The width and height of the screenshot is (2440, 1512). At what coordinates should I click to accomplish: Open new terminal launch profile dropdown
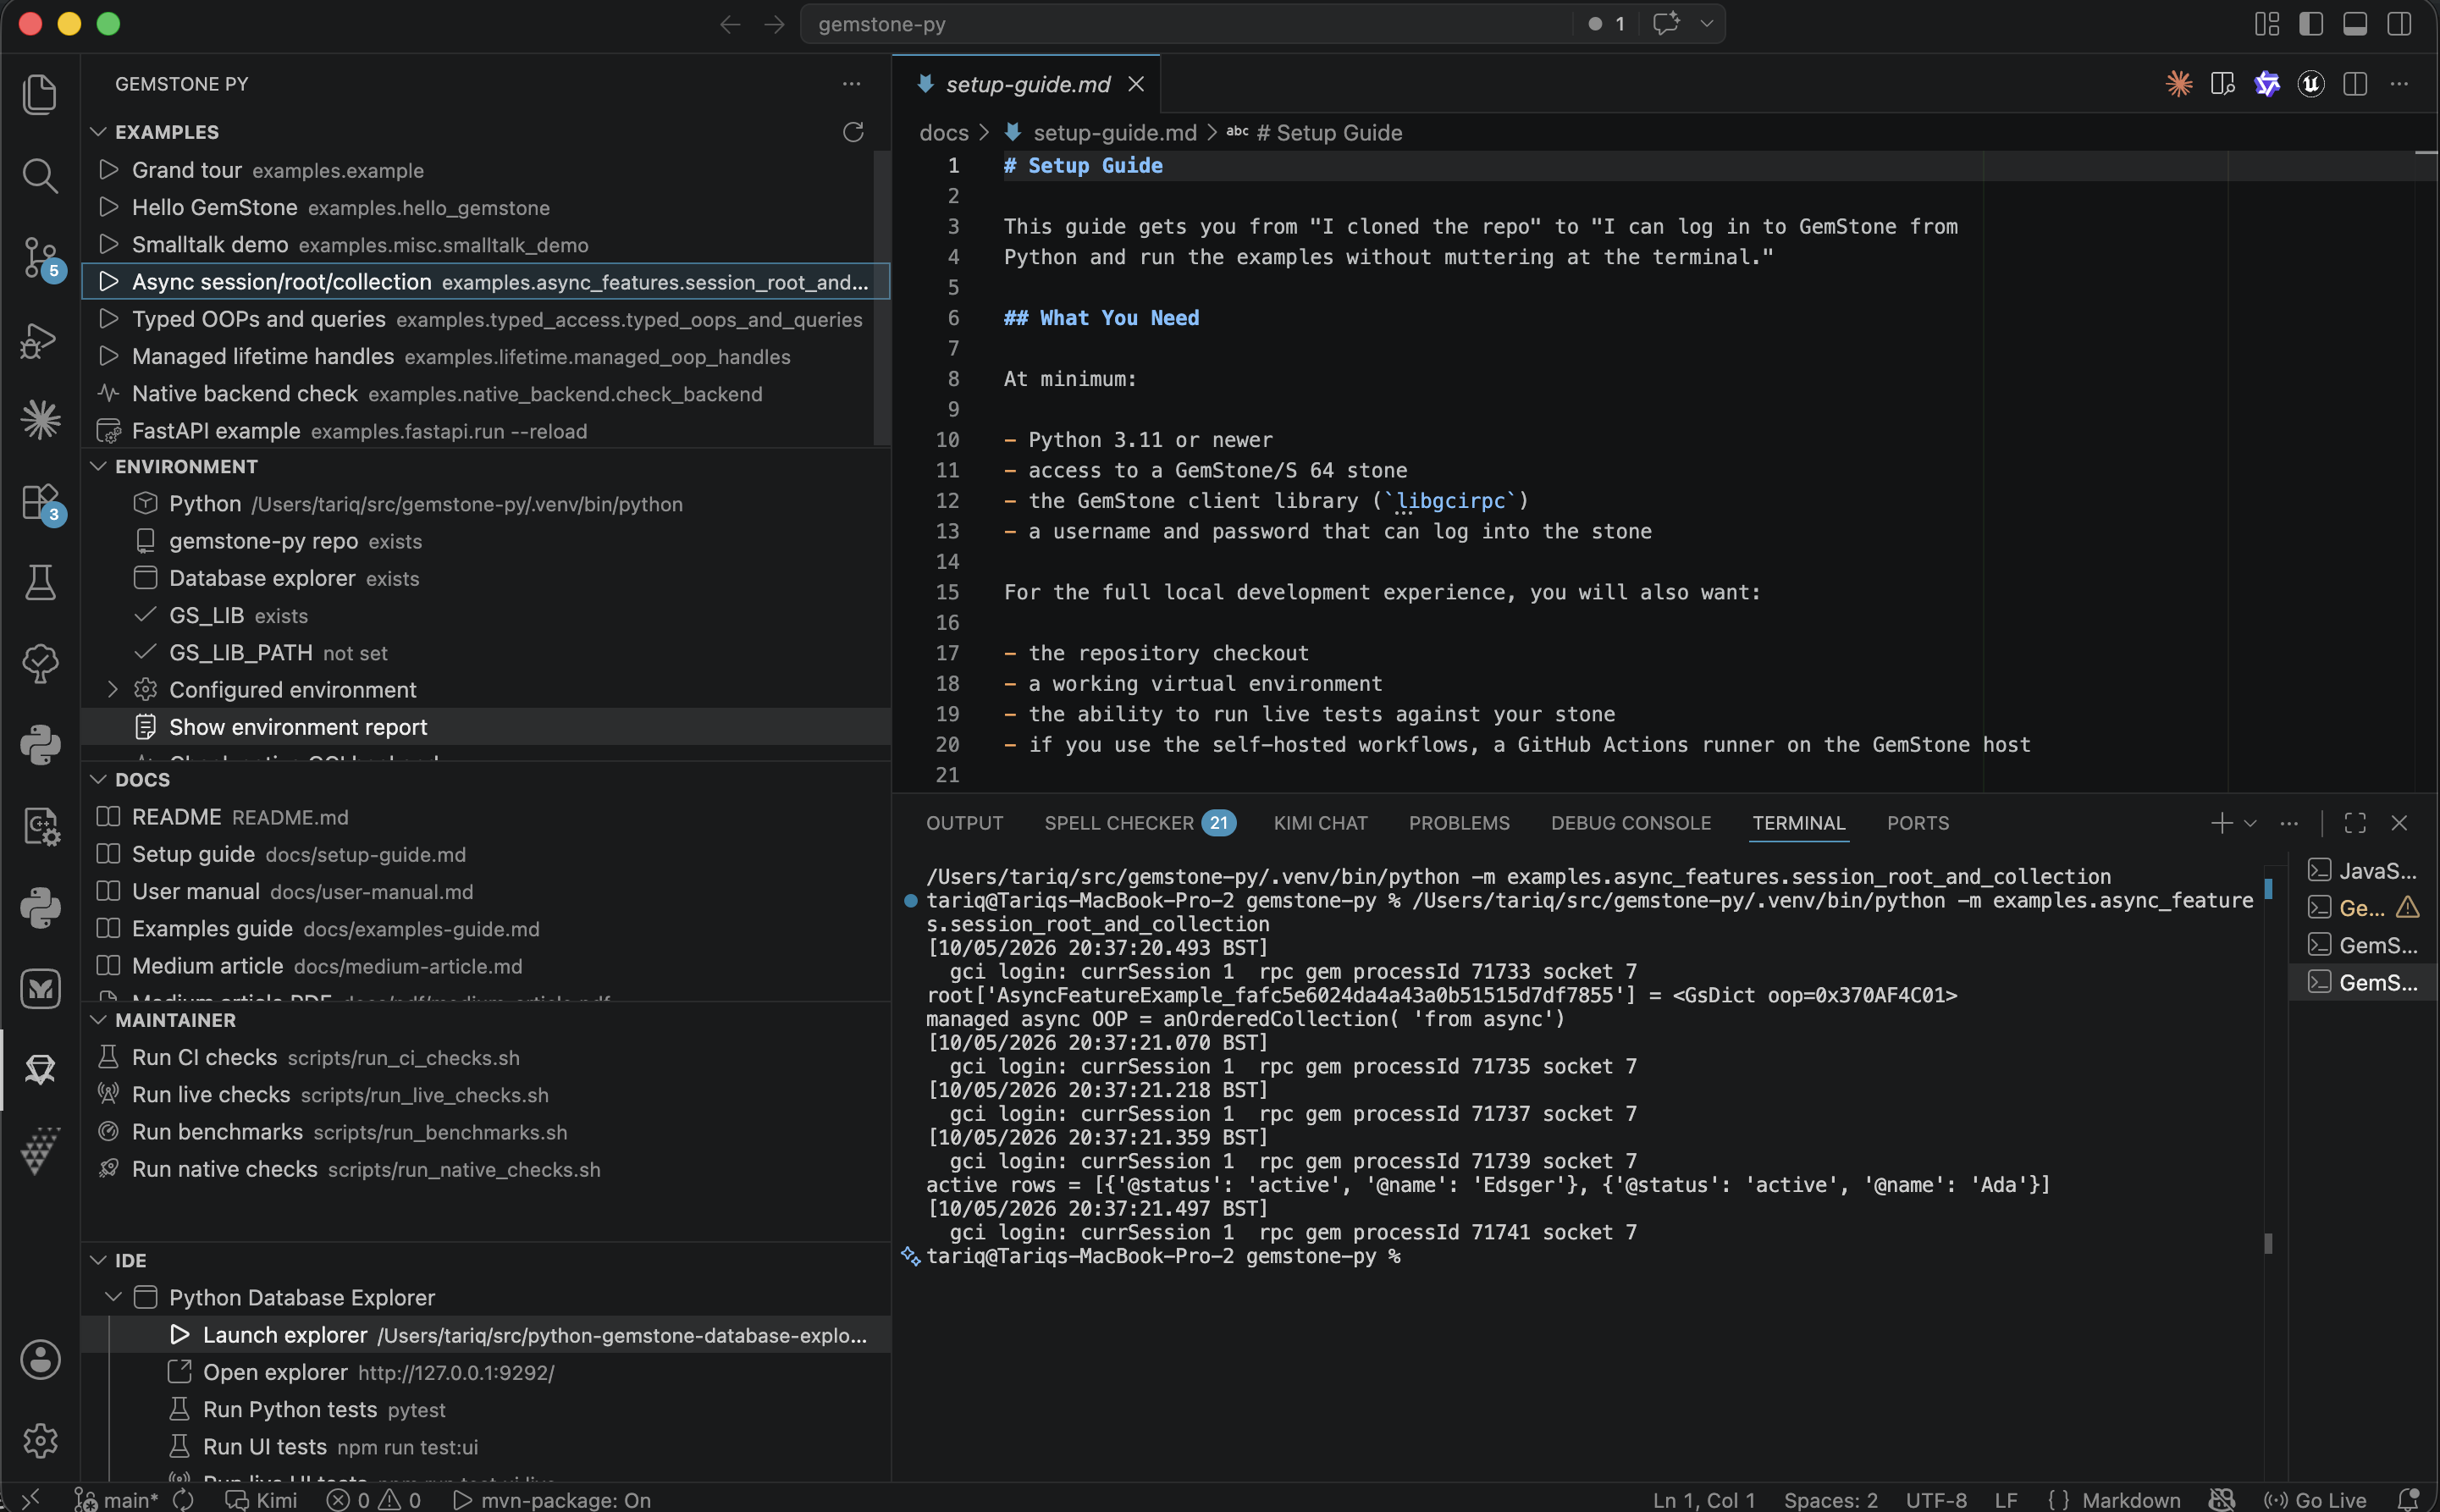pyautogui.click(x=2250, y=823)
